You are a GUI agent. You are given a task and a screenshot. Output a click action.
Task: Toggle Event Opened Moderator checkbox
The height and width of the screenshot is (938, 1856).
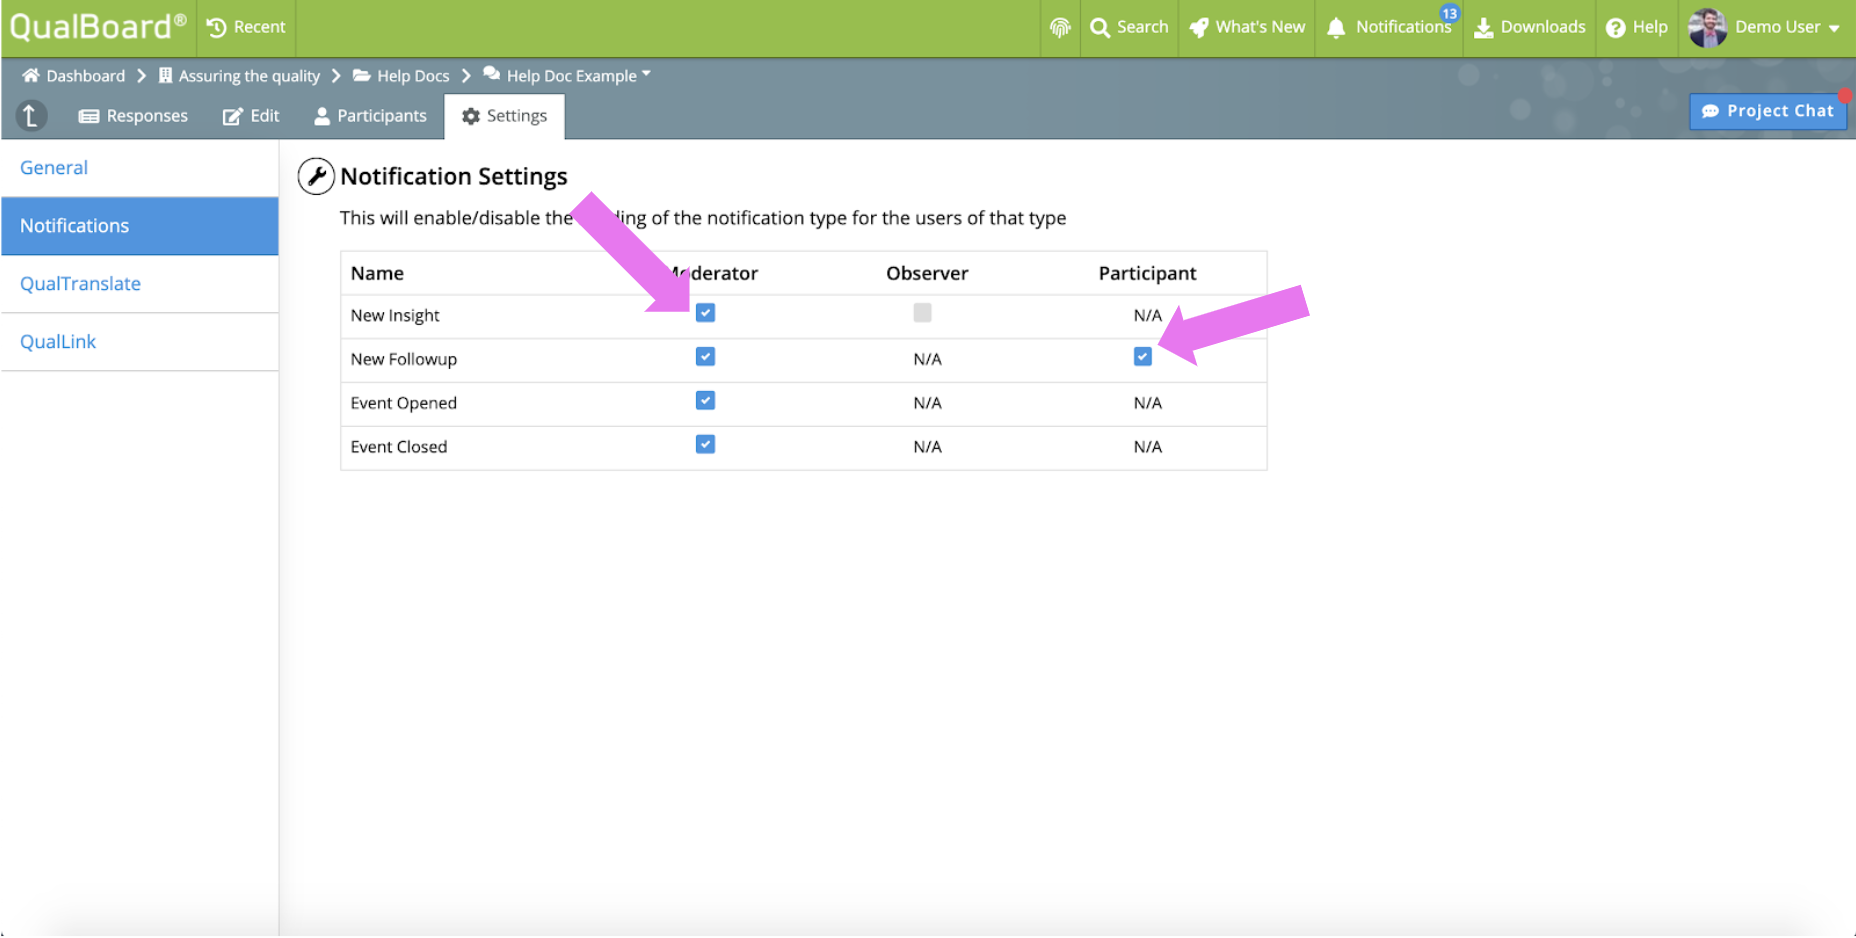706,401
